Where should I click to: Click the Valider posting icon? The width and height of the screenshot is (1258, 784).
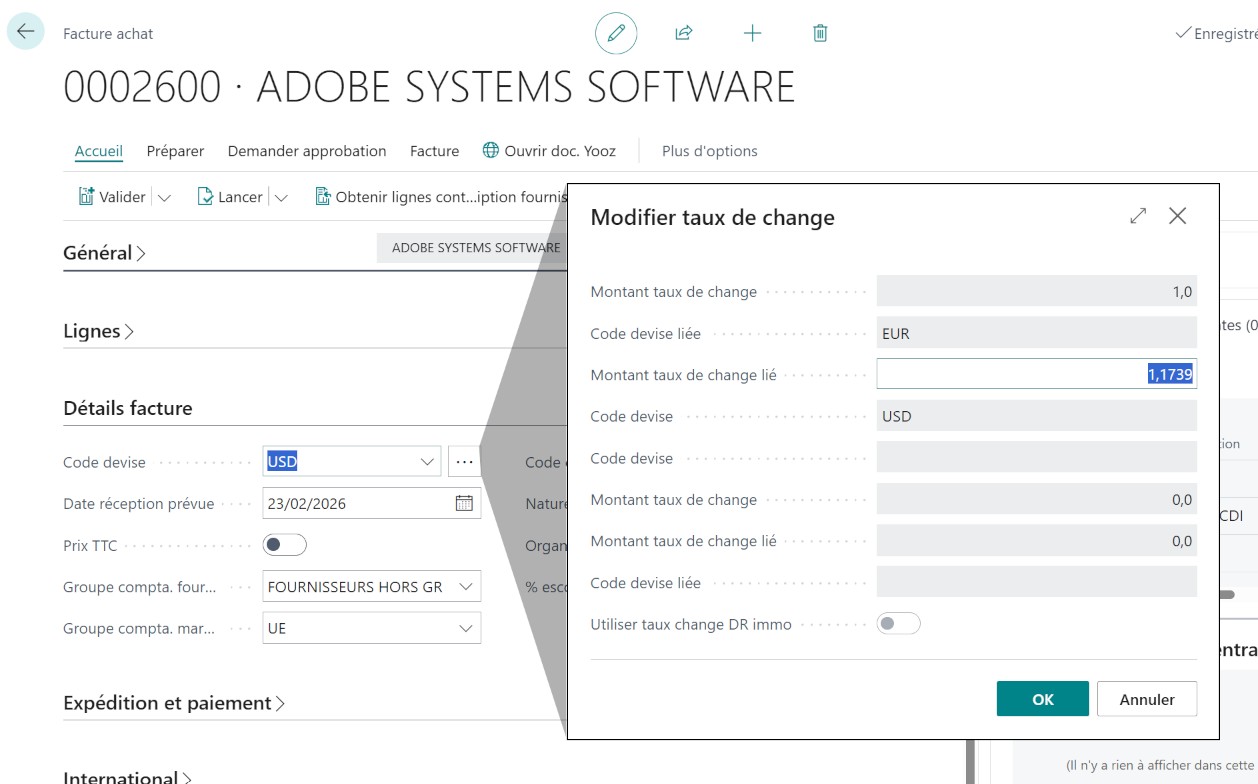pyautogui.click(x=87, y=196)
